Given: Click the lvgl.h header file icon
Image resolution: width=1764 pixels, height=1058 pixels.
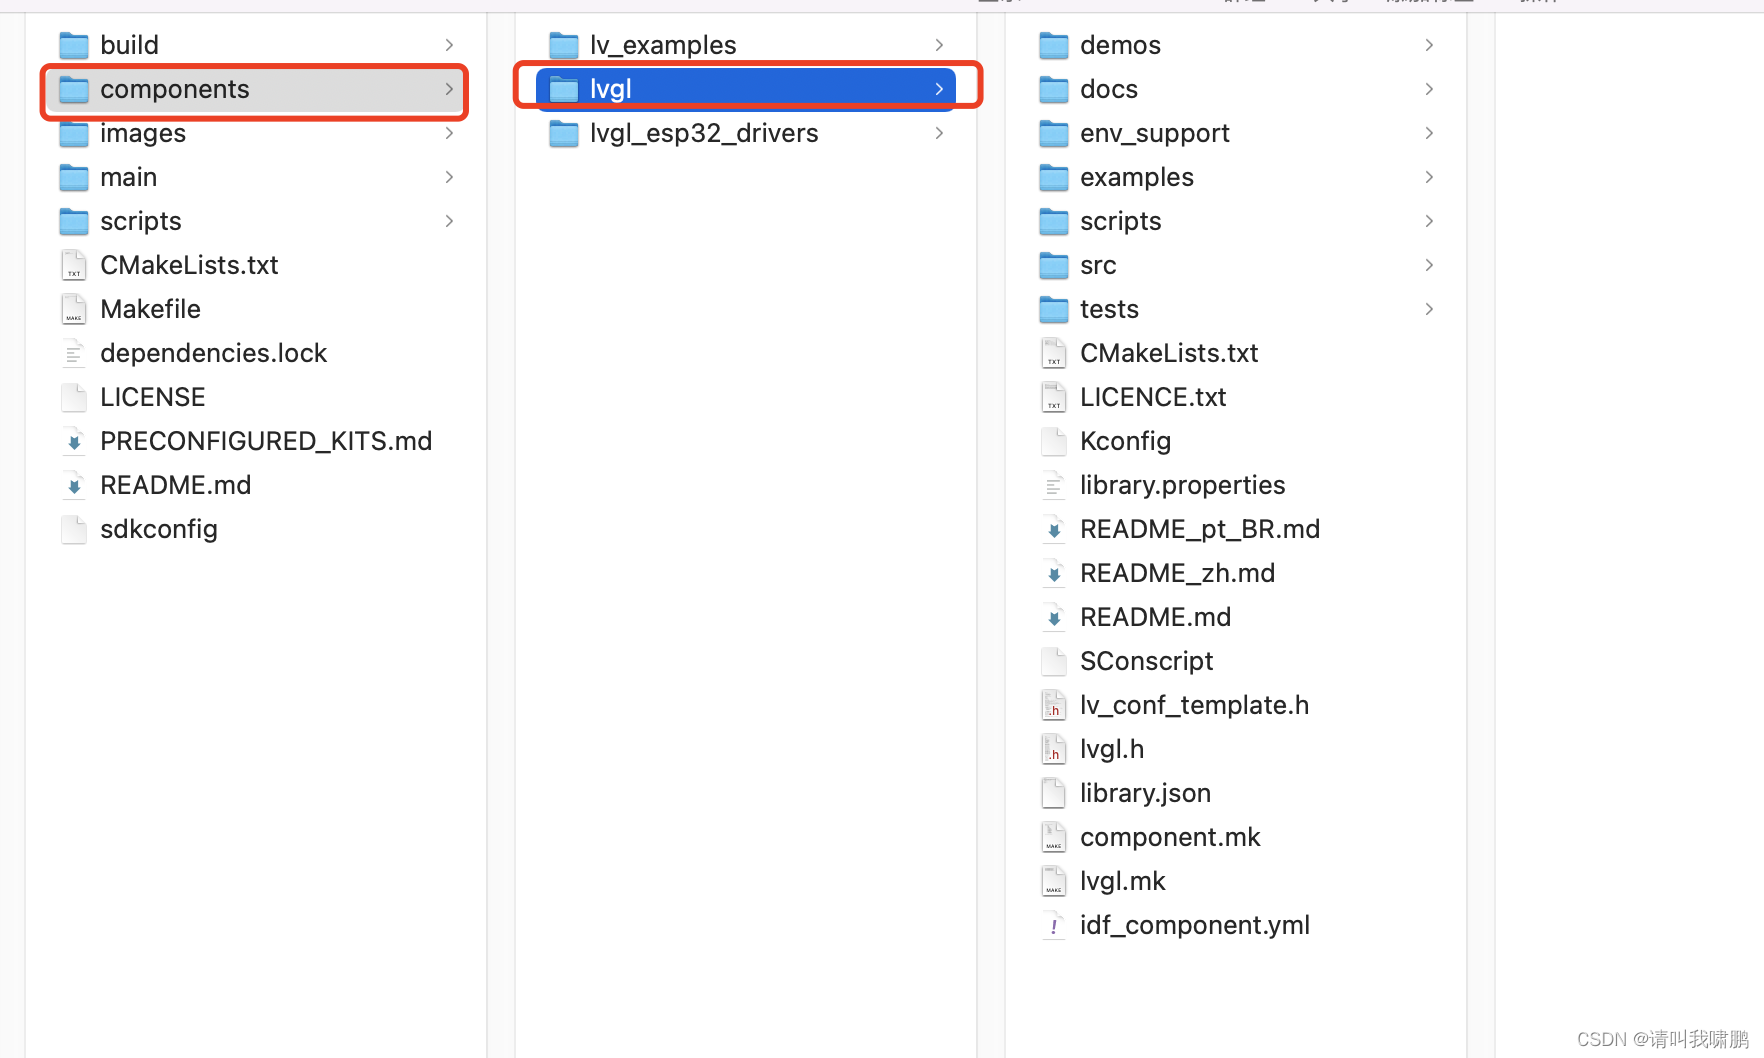Looking at the screenshot, I should (1054, 749).
